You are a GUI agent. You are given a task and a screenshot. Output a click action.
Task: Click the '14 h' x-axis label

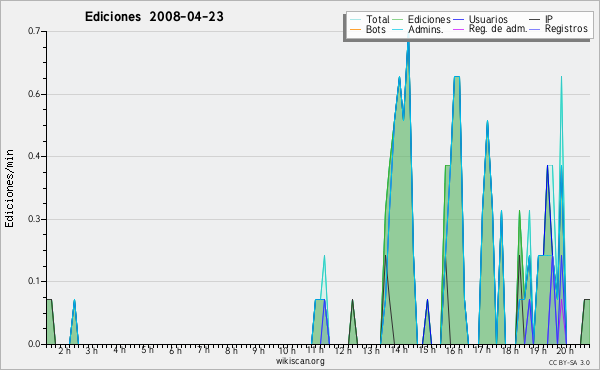(399, 350)
